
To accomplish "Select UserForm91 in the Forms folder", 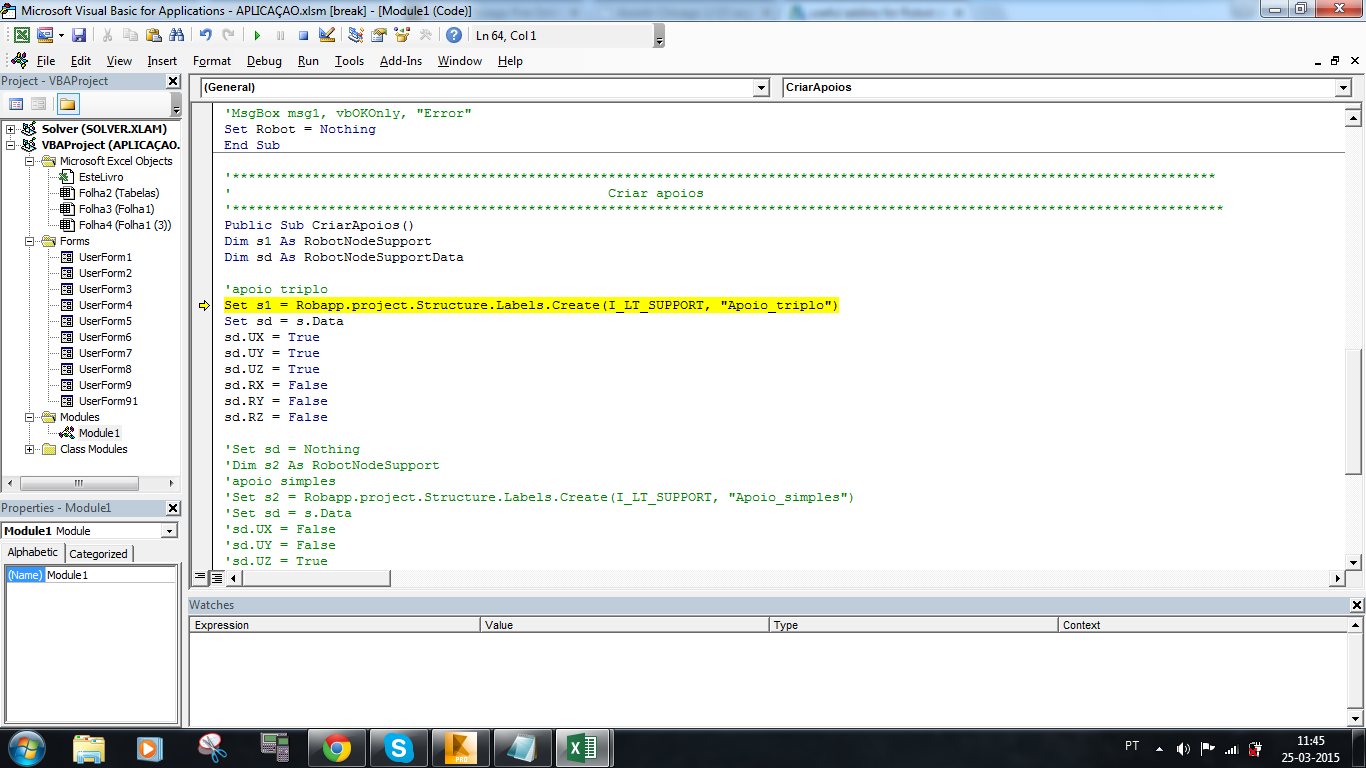I will pyautogui.click(x=108, y=401).
